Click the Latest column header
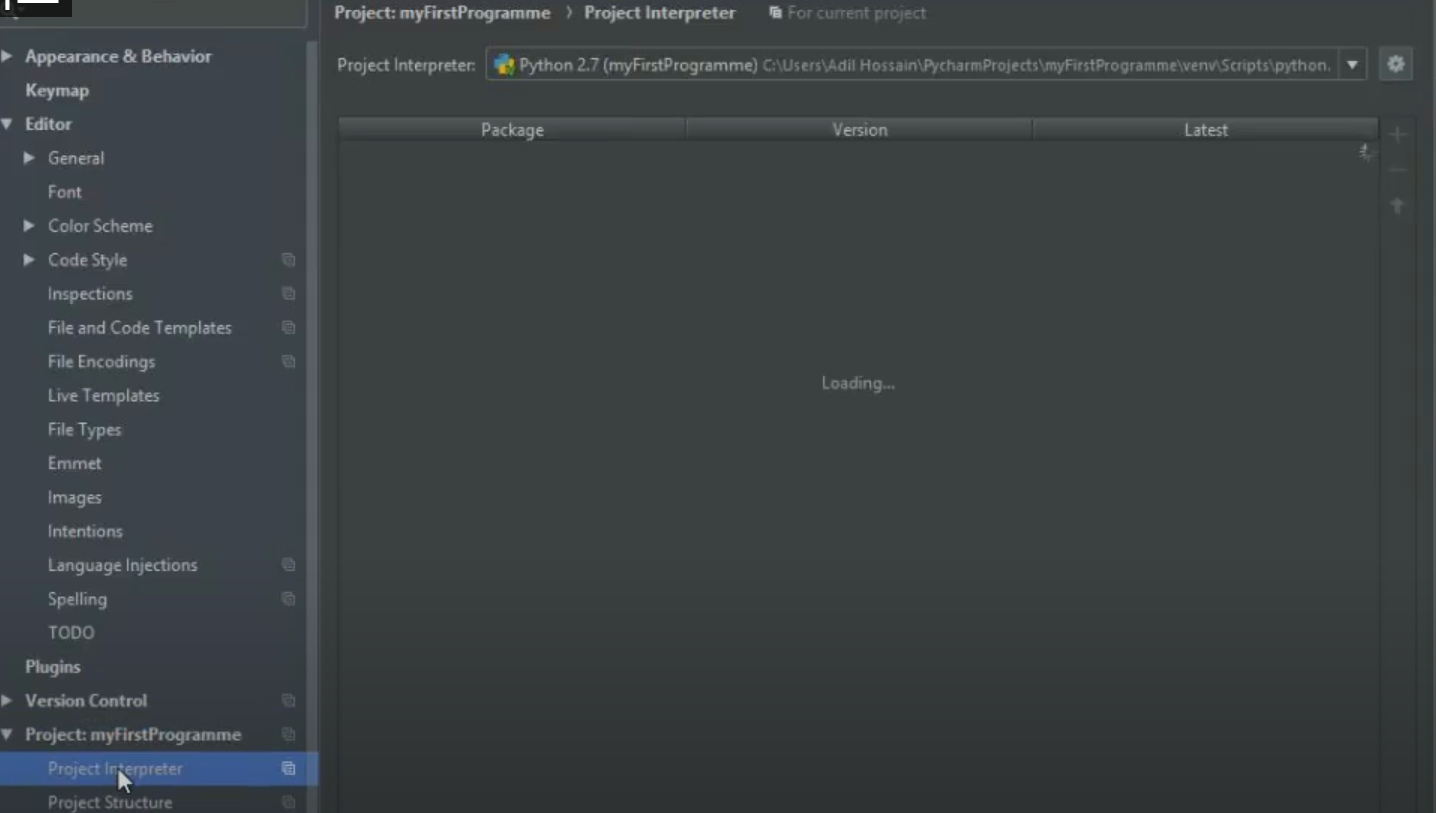Image resolution: width=1436 pixels, height=813 pixels. (1206, 130)
